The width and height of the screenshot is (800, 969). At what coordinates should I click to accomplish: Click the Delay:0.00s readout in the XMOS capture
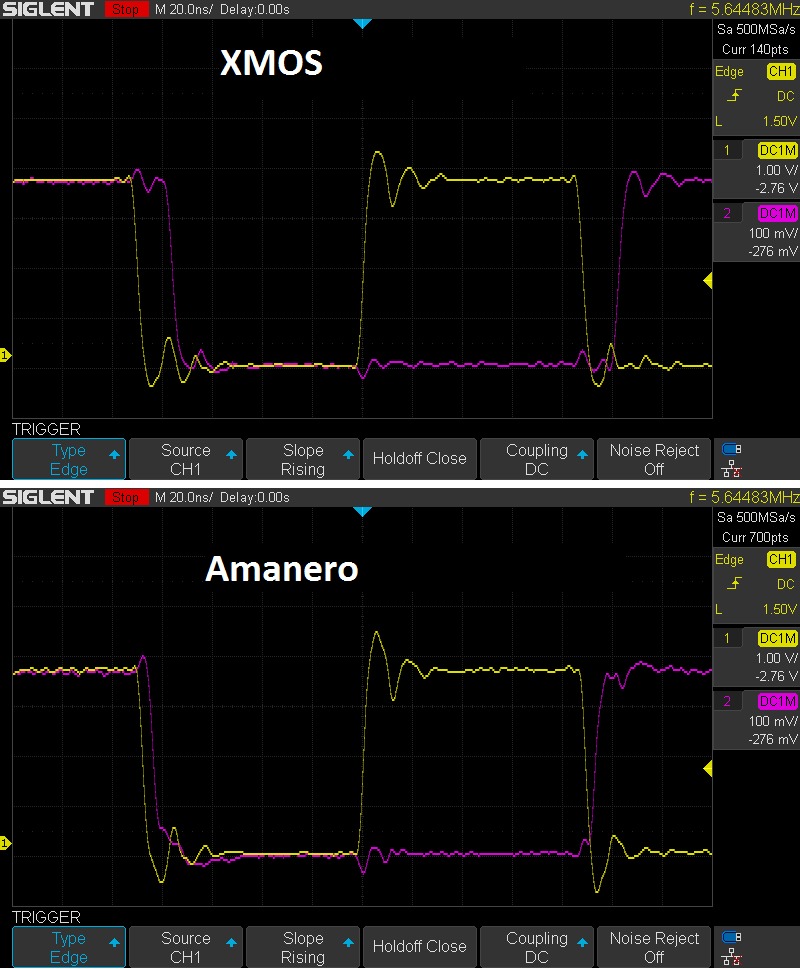(x=255, y=9)
